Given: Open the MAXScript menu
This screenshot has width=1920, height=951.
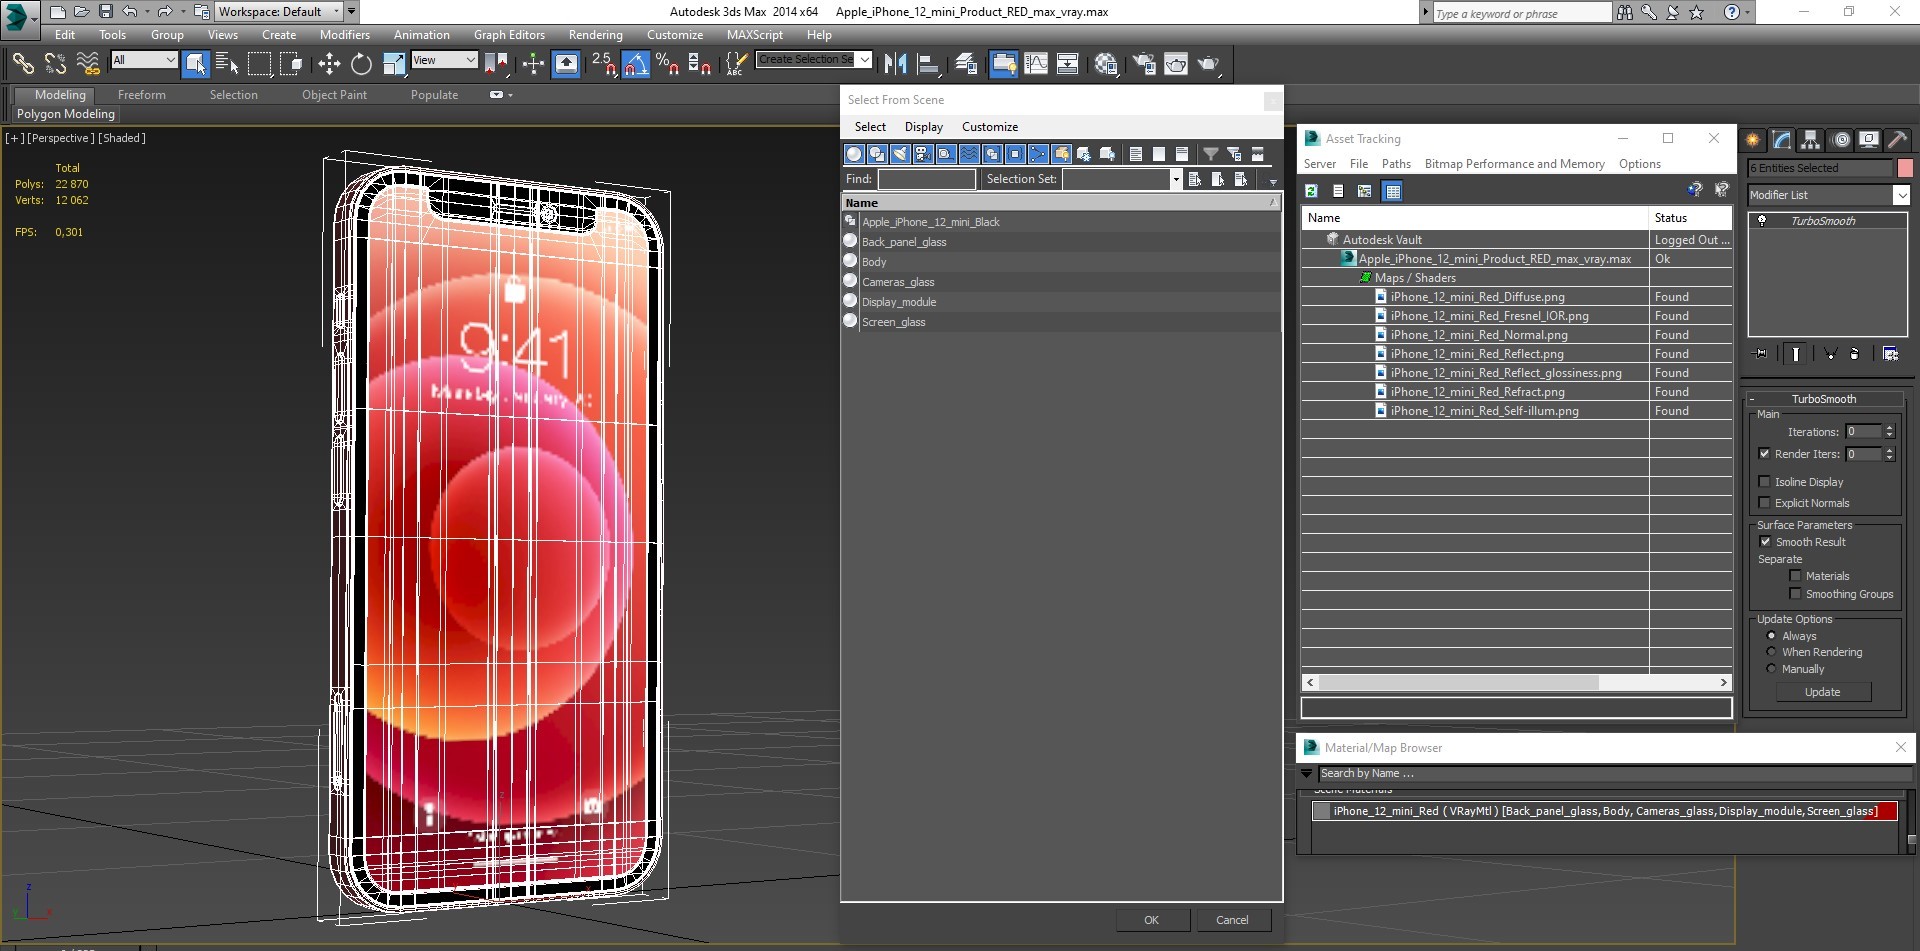Looking at the screenshot, I should [754, 35].
